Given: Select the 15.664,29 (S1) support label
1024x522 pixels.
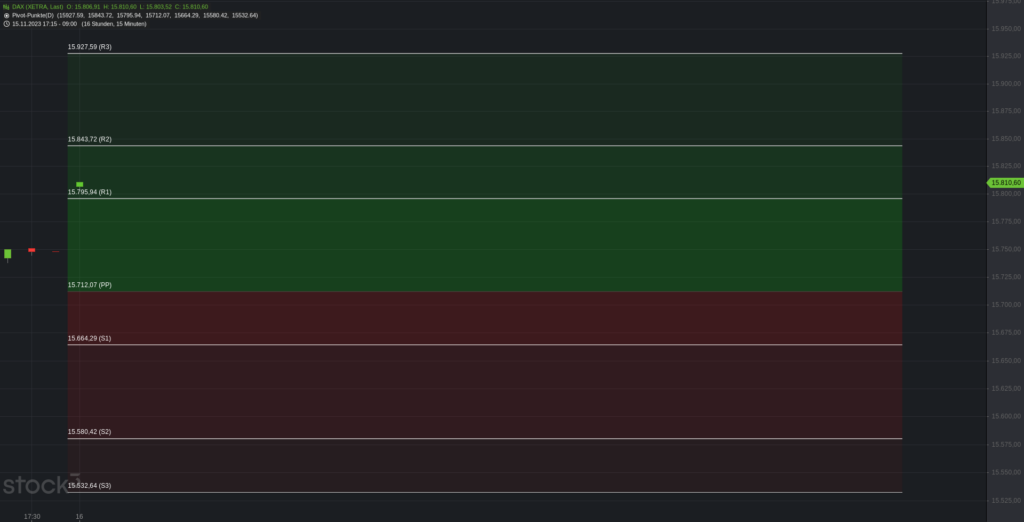Looking at the screenshot, I should 89,338.
